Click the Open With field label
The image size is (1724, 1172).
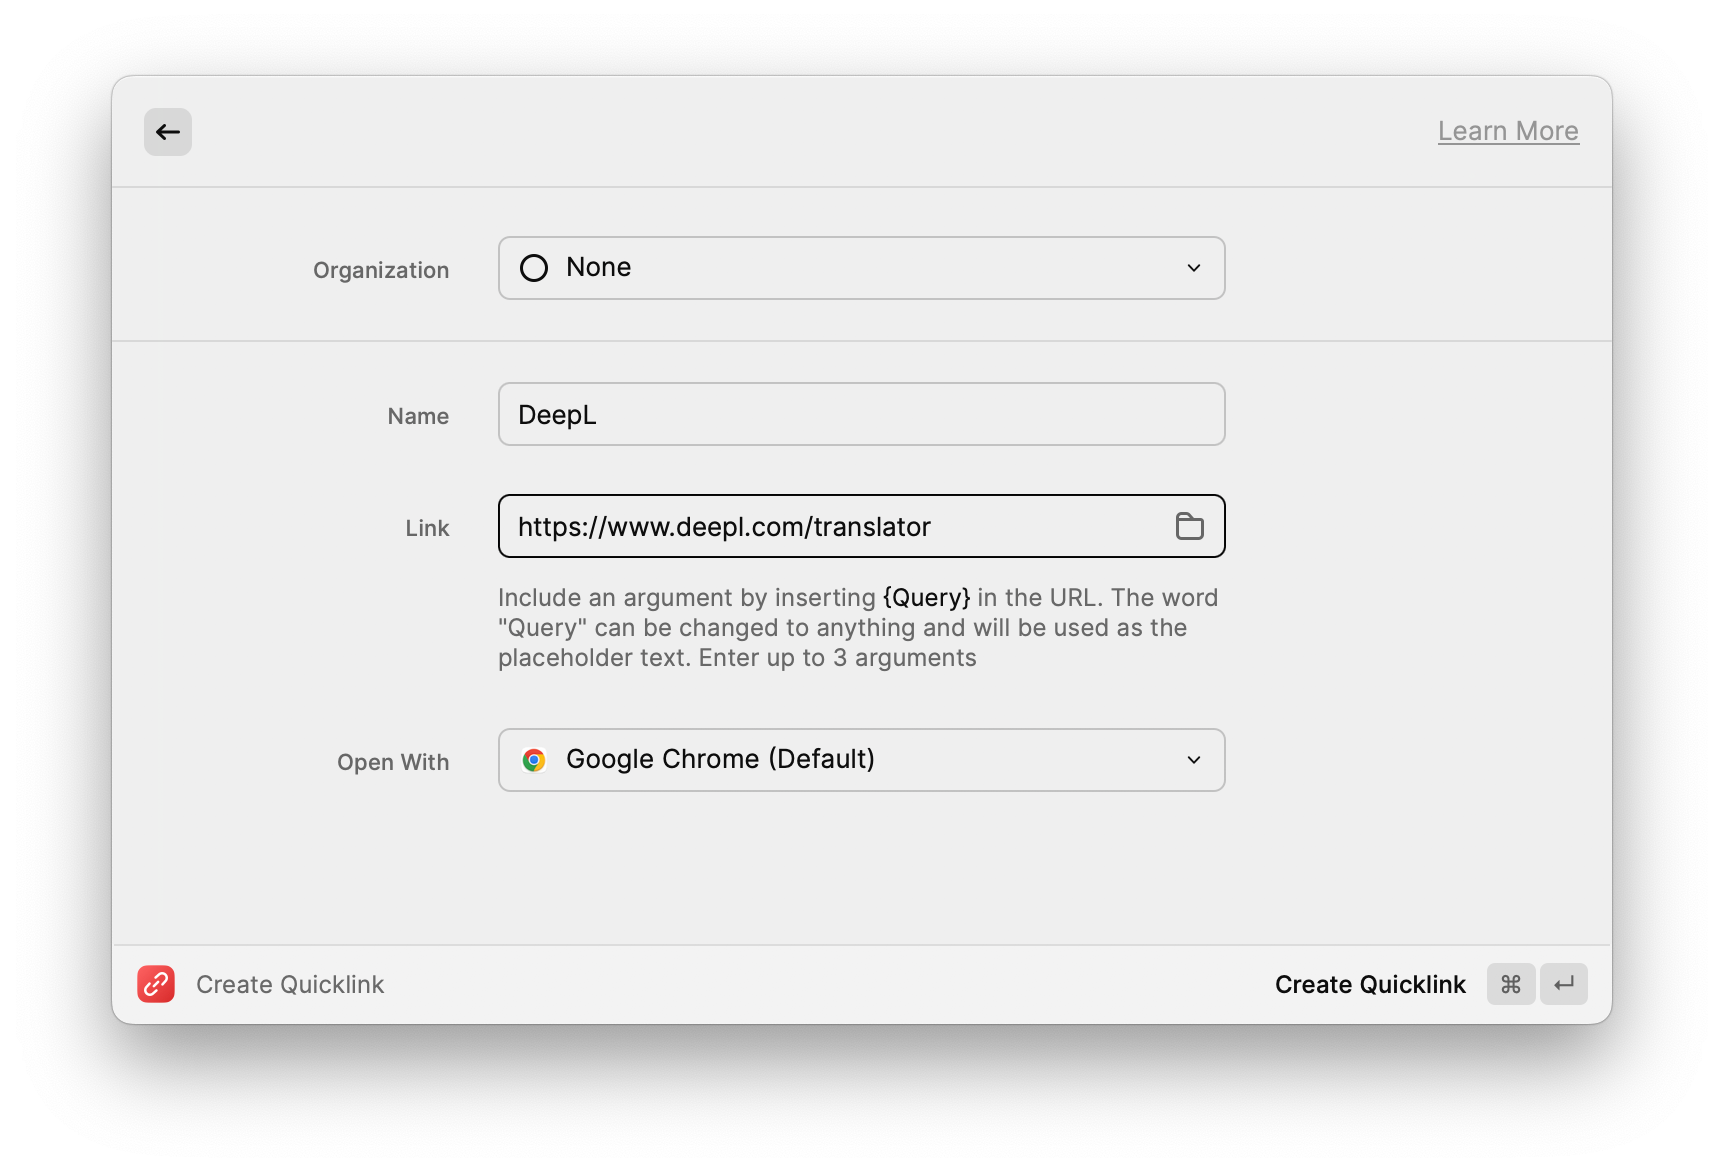point(393,762)
